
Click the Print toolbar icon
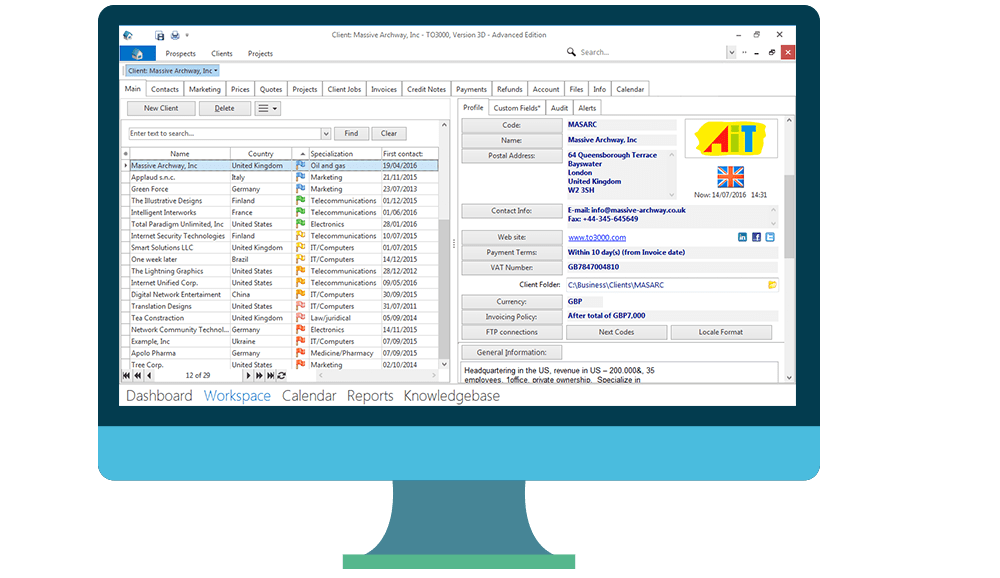(x=174, y=33)
